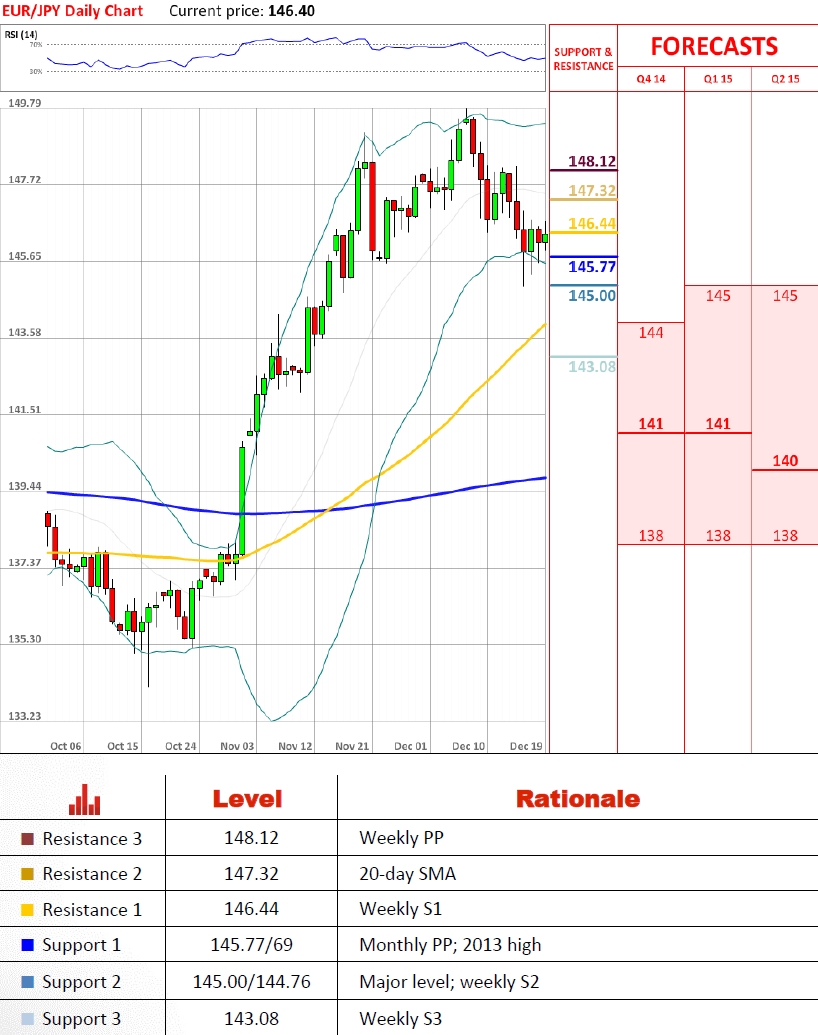
Task: Click the Weekly PP rationale cell
Action: 401,838
